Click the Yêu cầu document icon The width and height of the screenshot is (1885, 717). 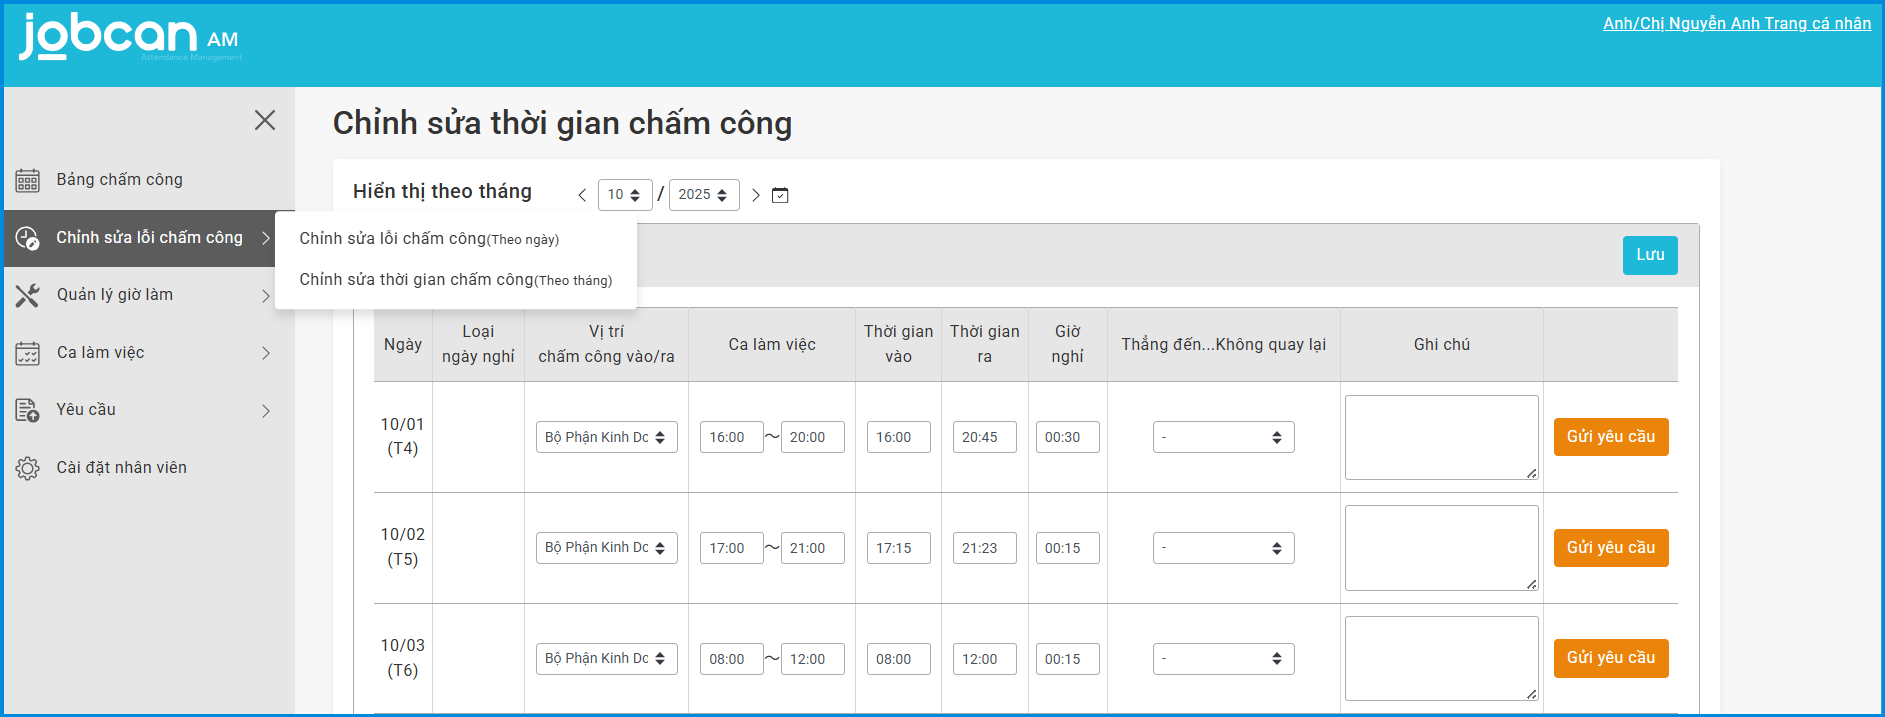(x=27, y=410)
